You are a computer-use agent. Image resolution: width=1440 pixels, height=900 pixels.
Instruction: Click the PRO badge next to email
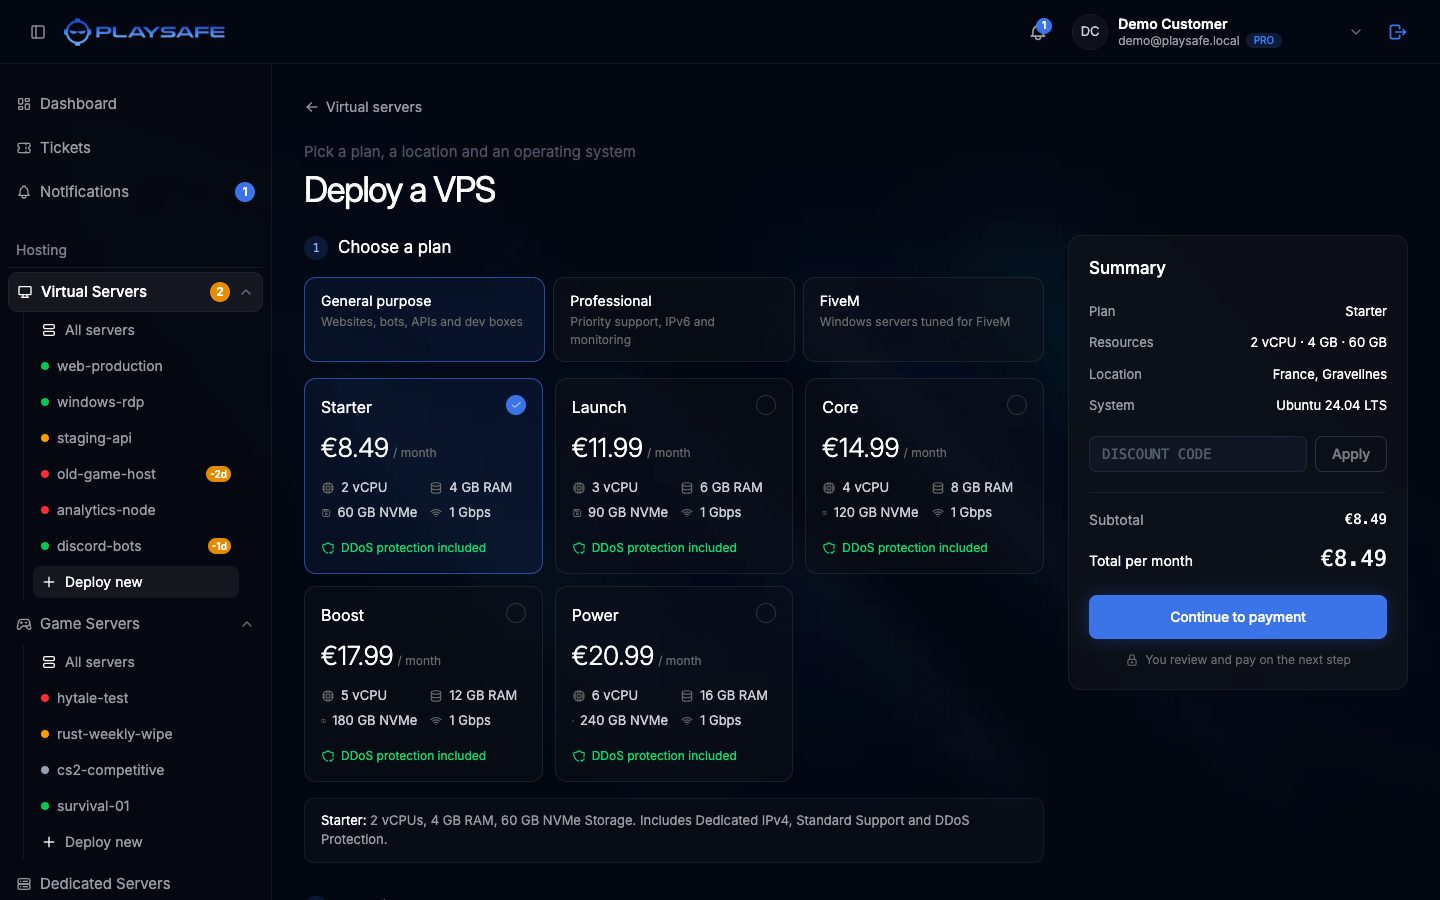point(1264,41)
